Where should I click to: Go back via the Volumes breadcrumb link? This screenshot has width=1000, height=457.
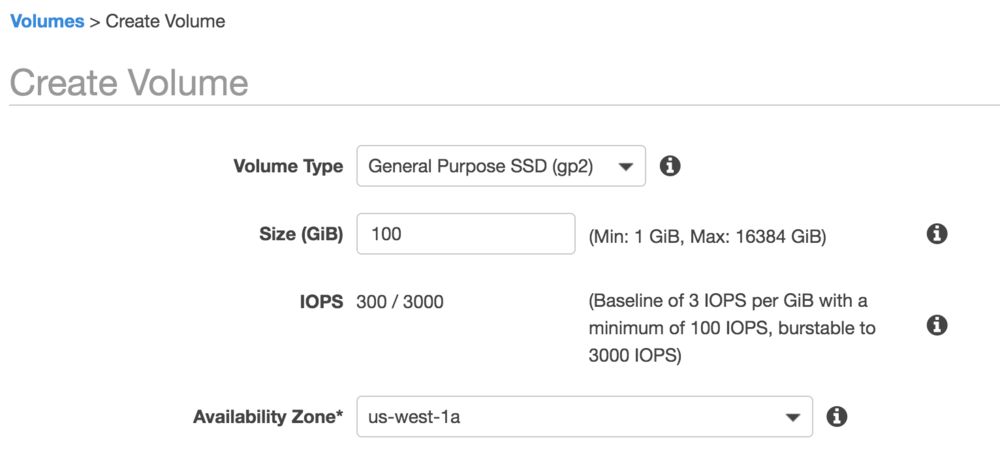point(47,21)
